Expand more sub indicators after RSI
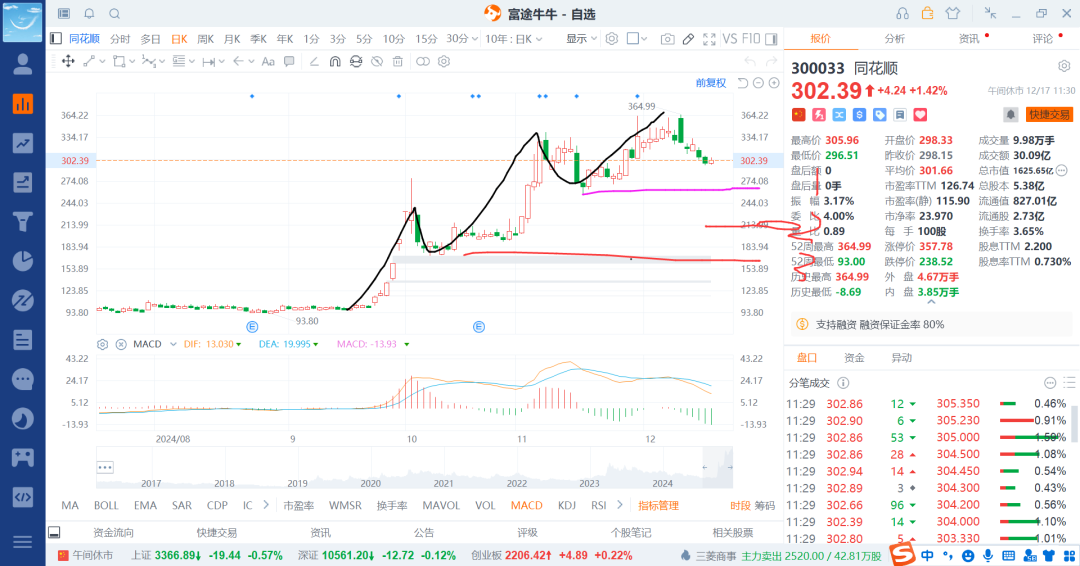 coord(620,505)
